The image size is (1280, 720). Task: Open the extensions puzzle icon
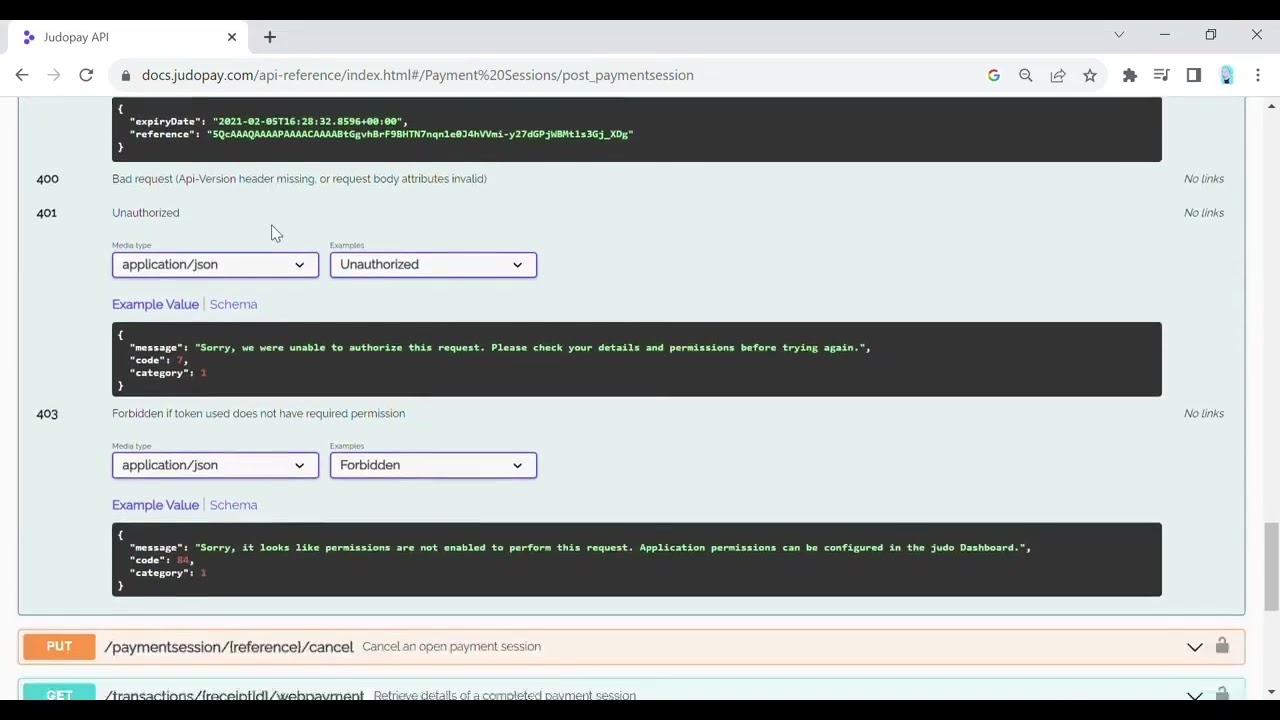tap(1130, 75)
